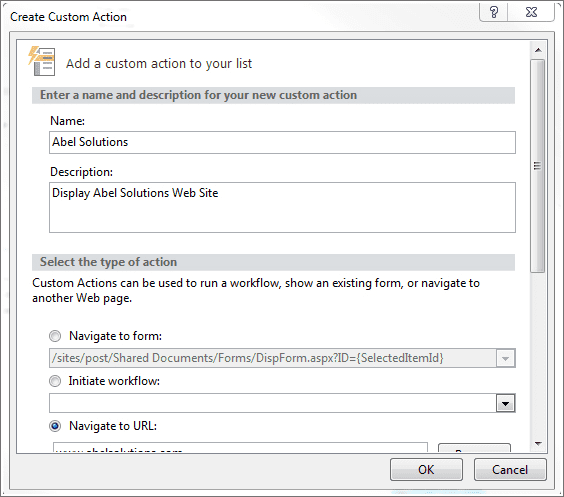
Task: Click the vertical scrollbar thumb
Action: coord(537,166)
